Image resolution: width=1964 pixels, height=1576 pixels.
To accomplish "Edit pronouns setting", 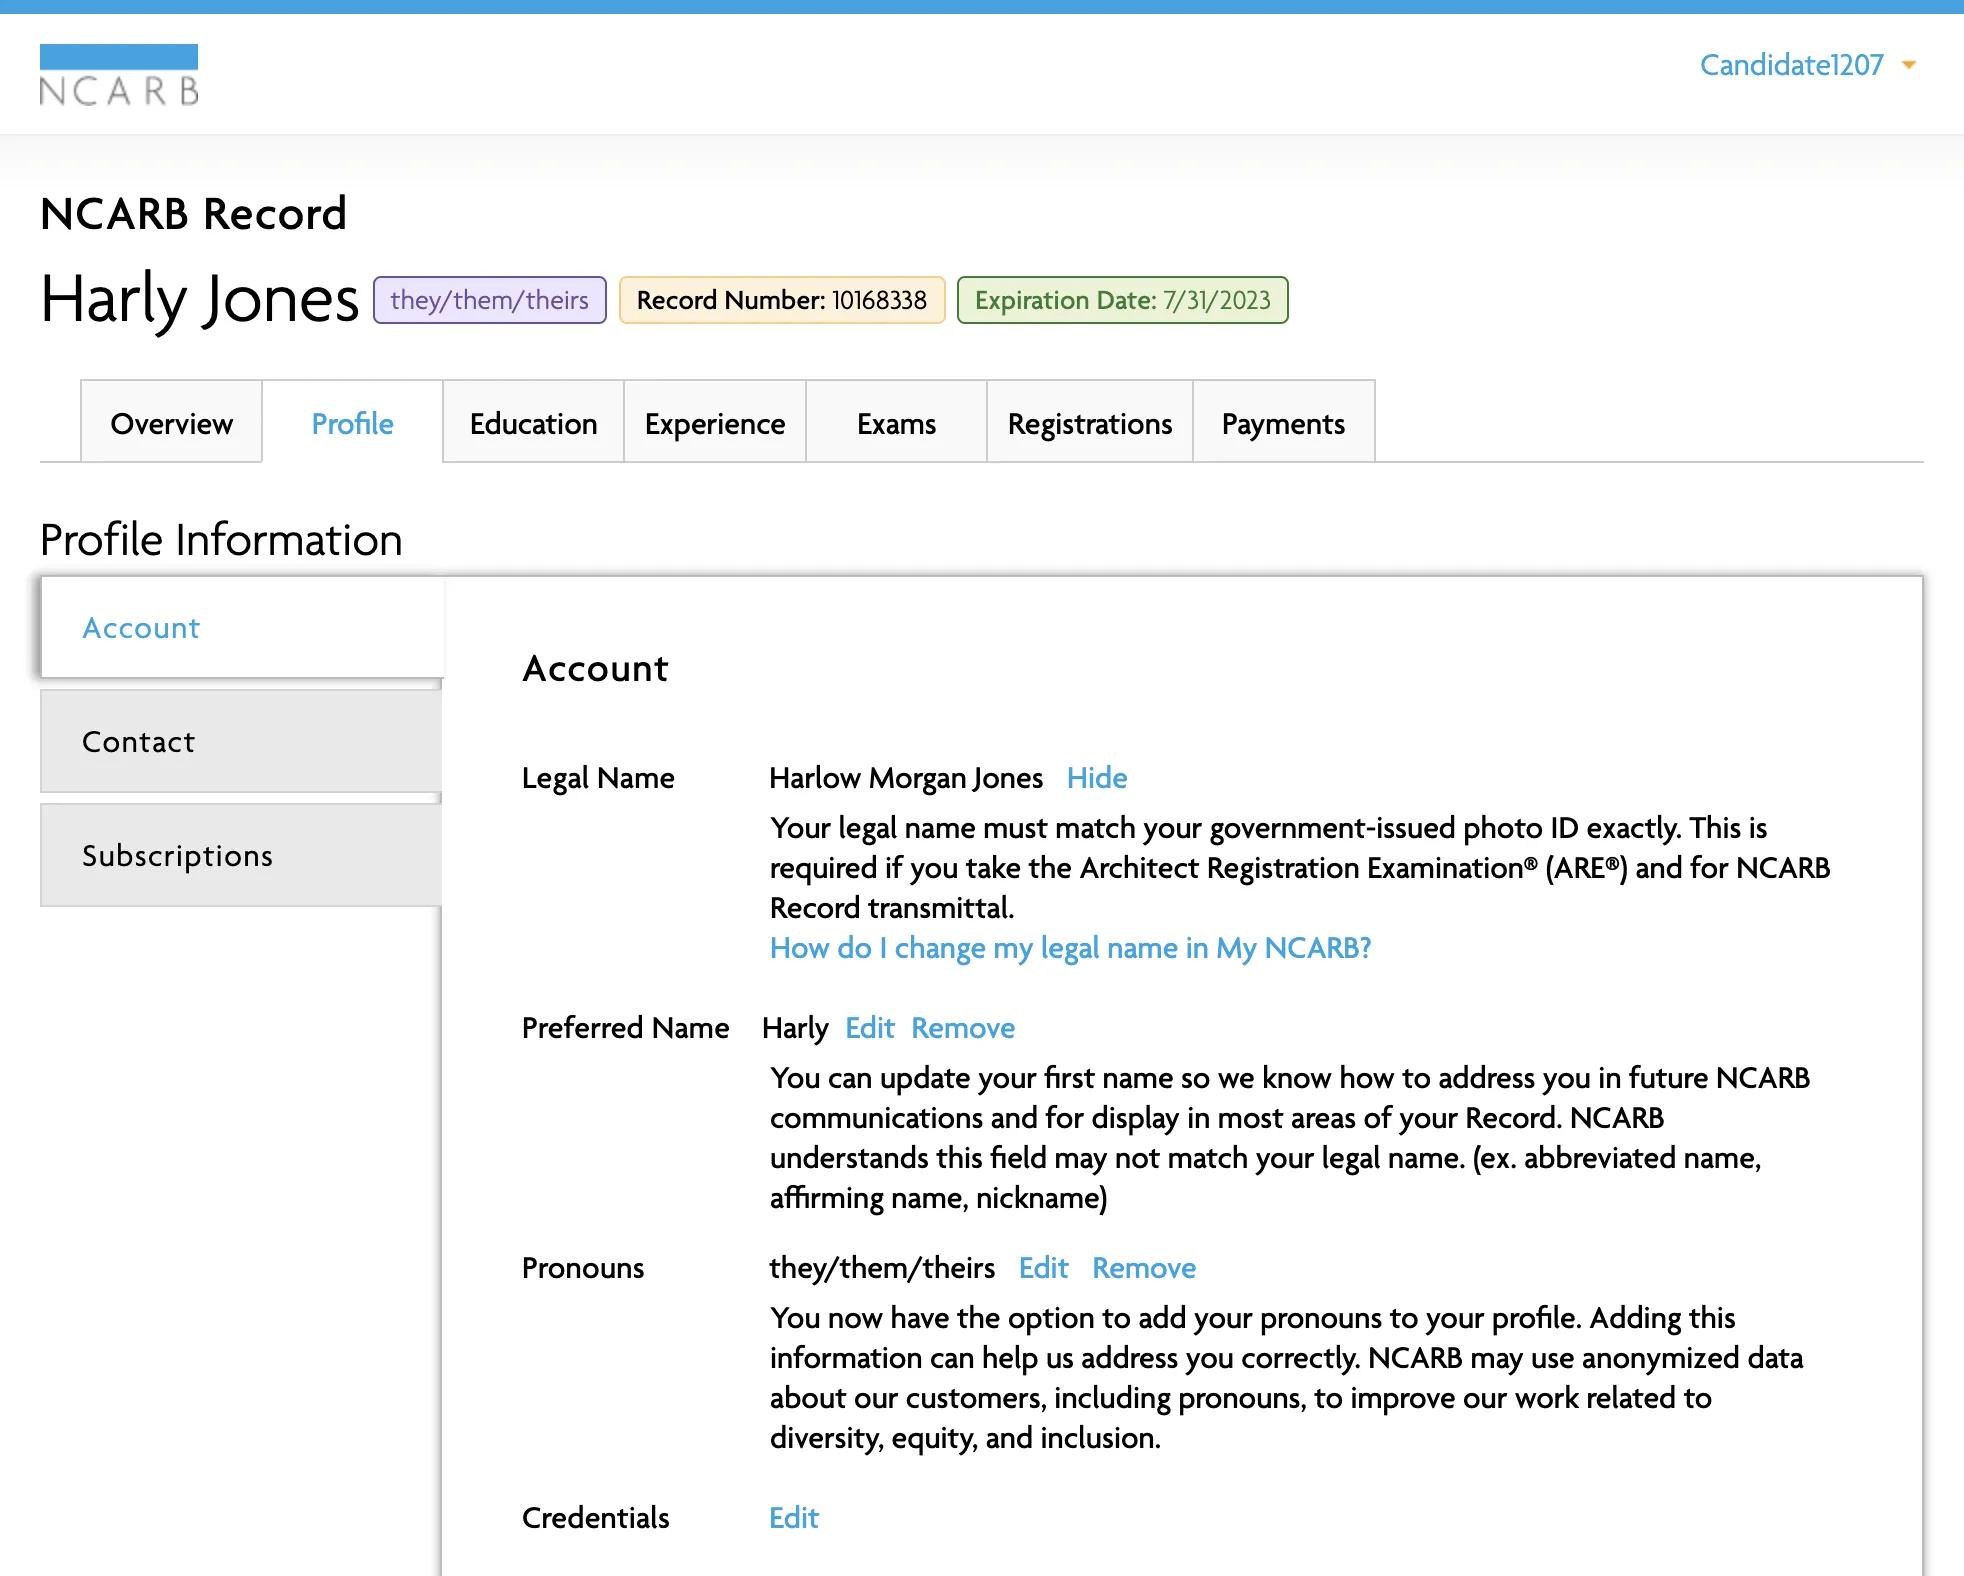I will [x=1042, y=1269].
